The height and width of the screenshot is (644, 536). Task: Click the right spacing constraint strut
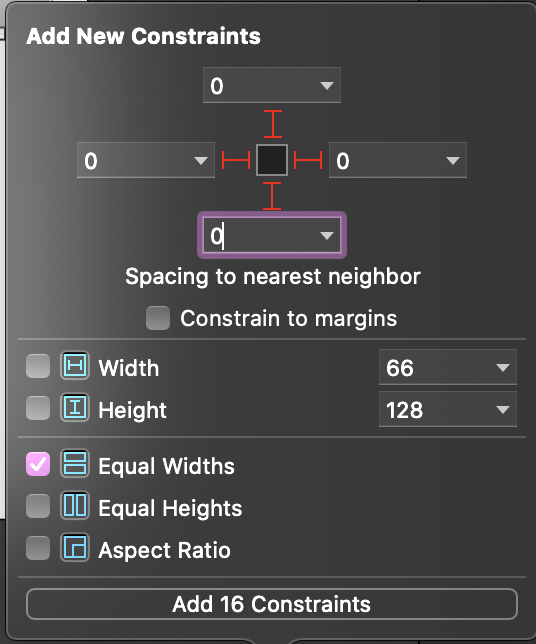click(x=308, y=160)
